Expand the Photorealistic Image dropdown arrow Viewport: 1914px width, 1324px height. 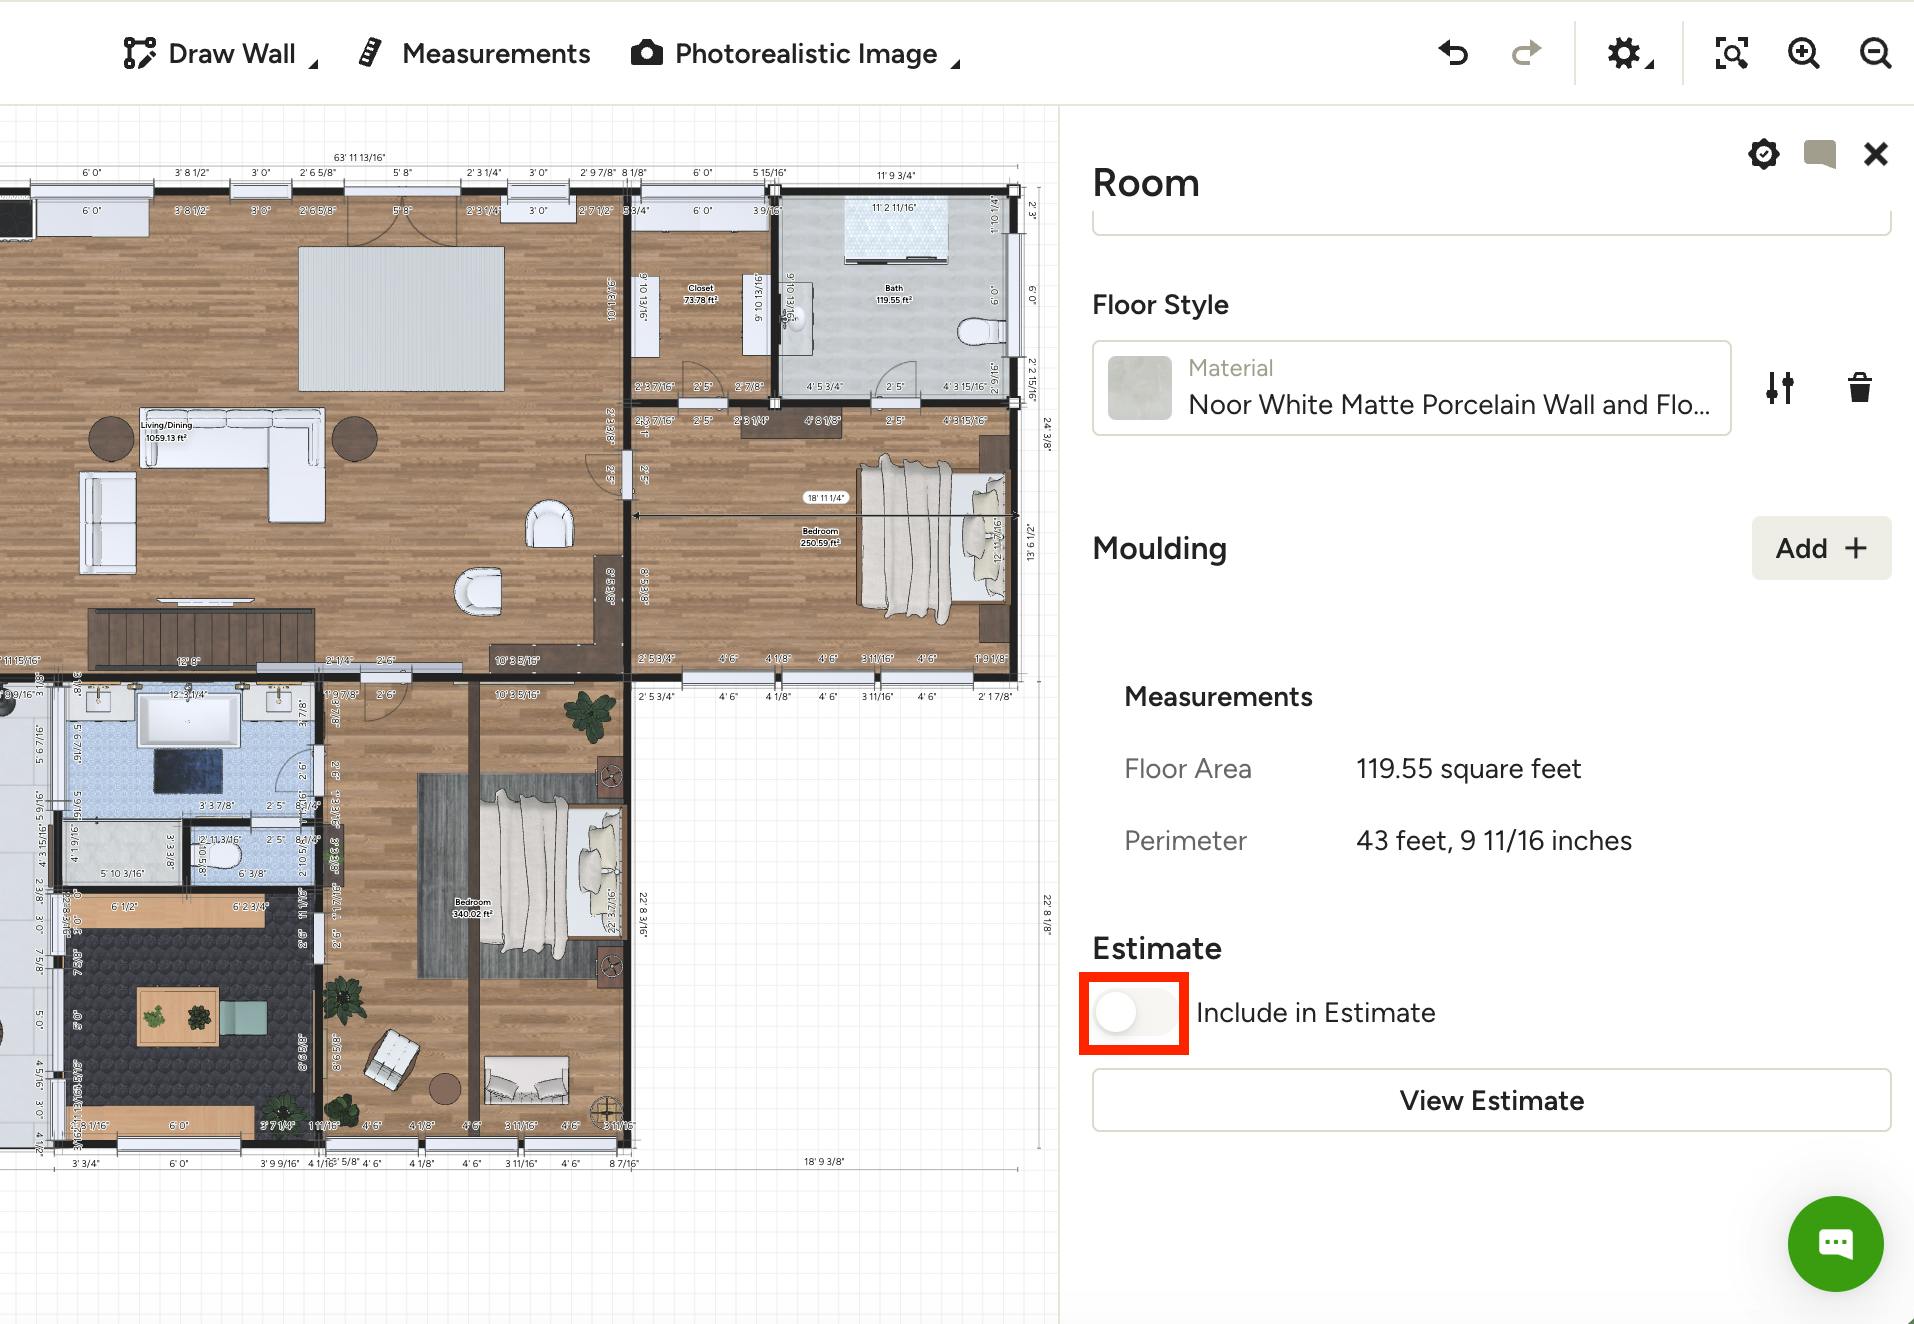click(x=955, y=63)
